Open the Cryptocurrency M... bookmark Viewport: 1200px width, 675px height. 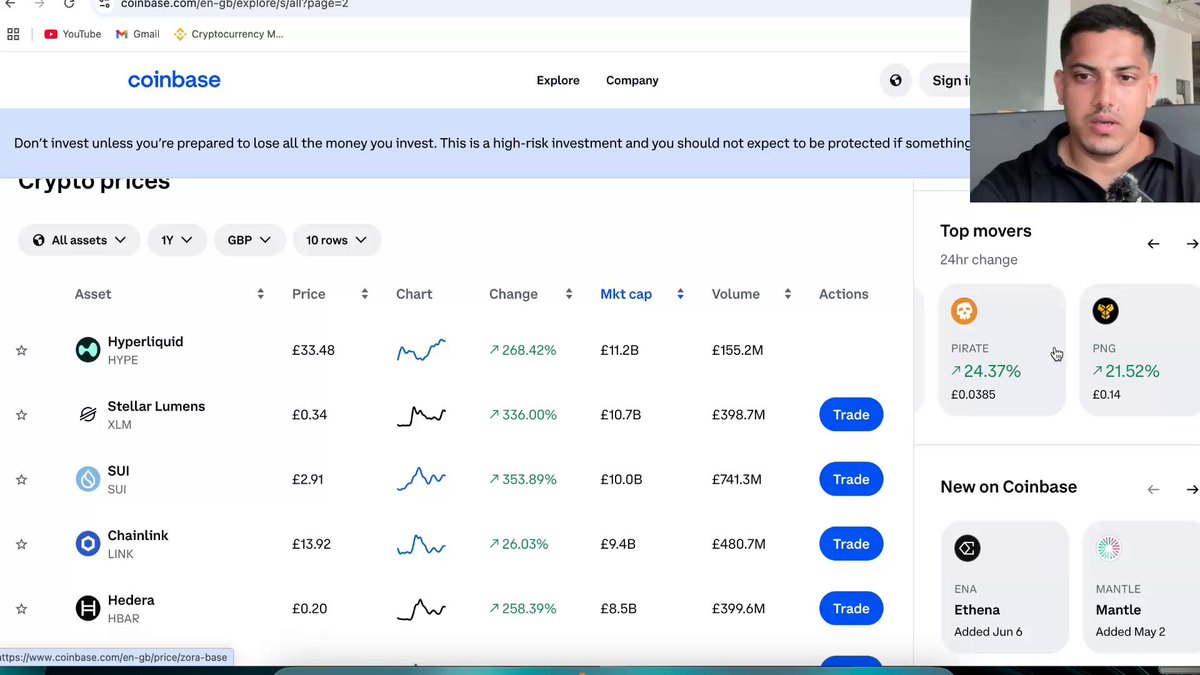pyautogui.click(x=229, y=34)
